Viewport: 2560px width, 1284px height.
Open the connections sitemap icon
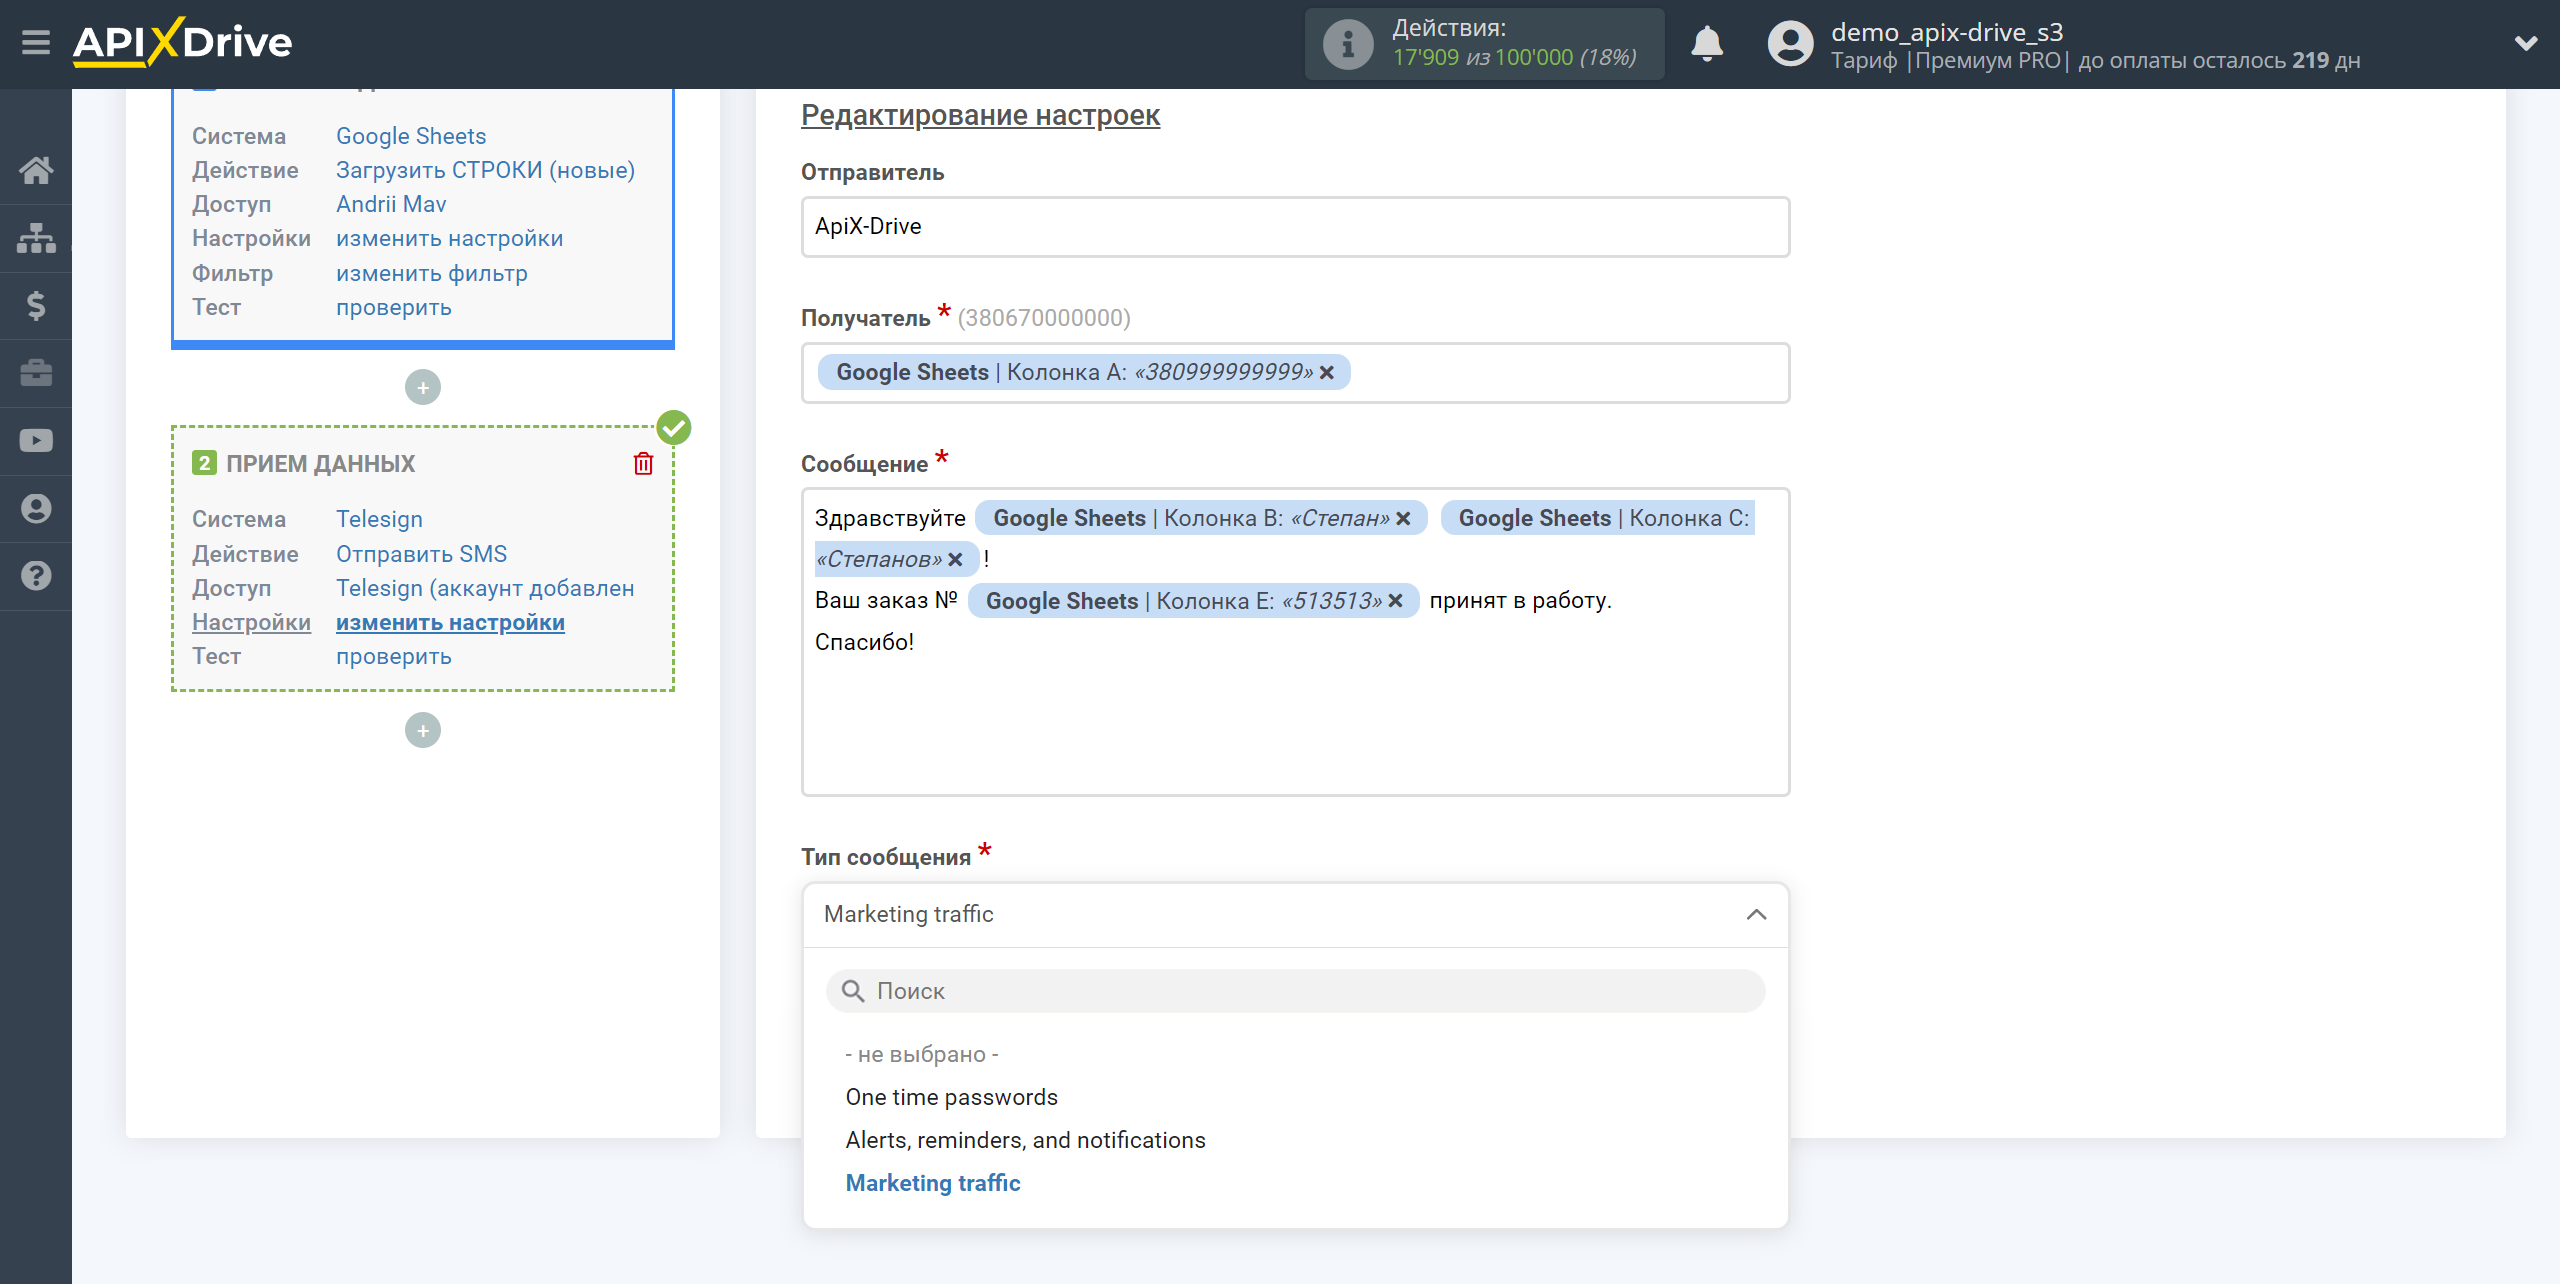click(36, 238)
